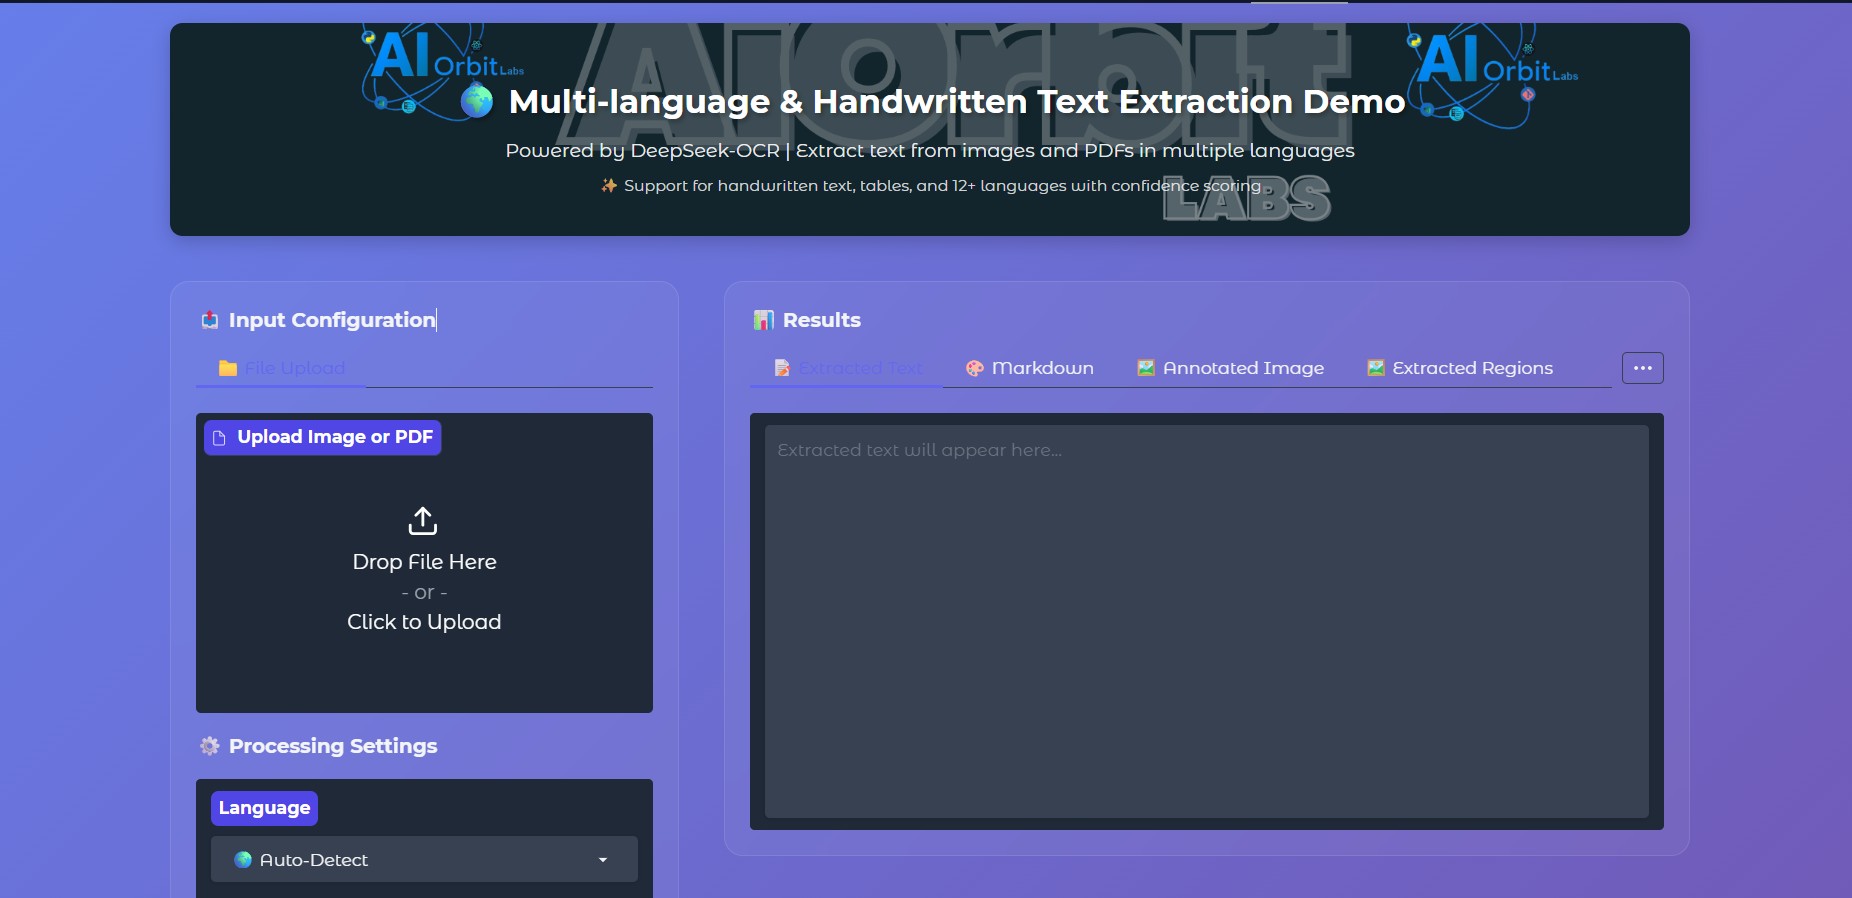1852x898 pixels.
Task: Click the file icon in Upload Image or PDF label
Action: [220, 438]
